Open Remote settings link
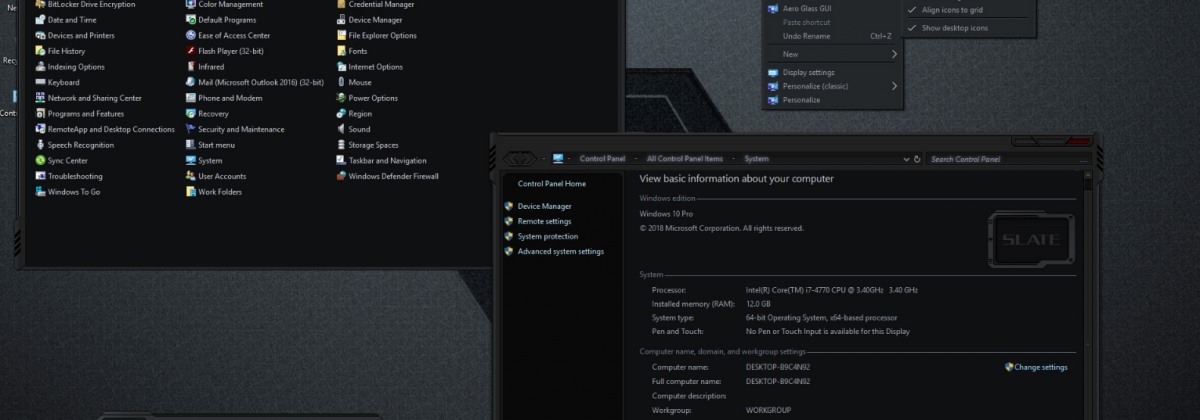This screenshot has width=1200, height=420. point(544,221)
